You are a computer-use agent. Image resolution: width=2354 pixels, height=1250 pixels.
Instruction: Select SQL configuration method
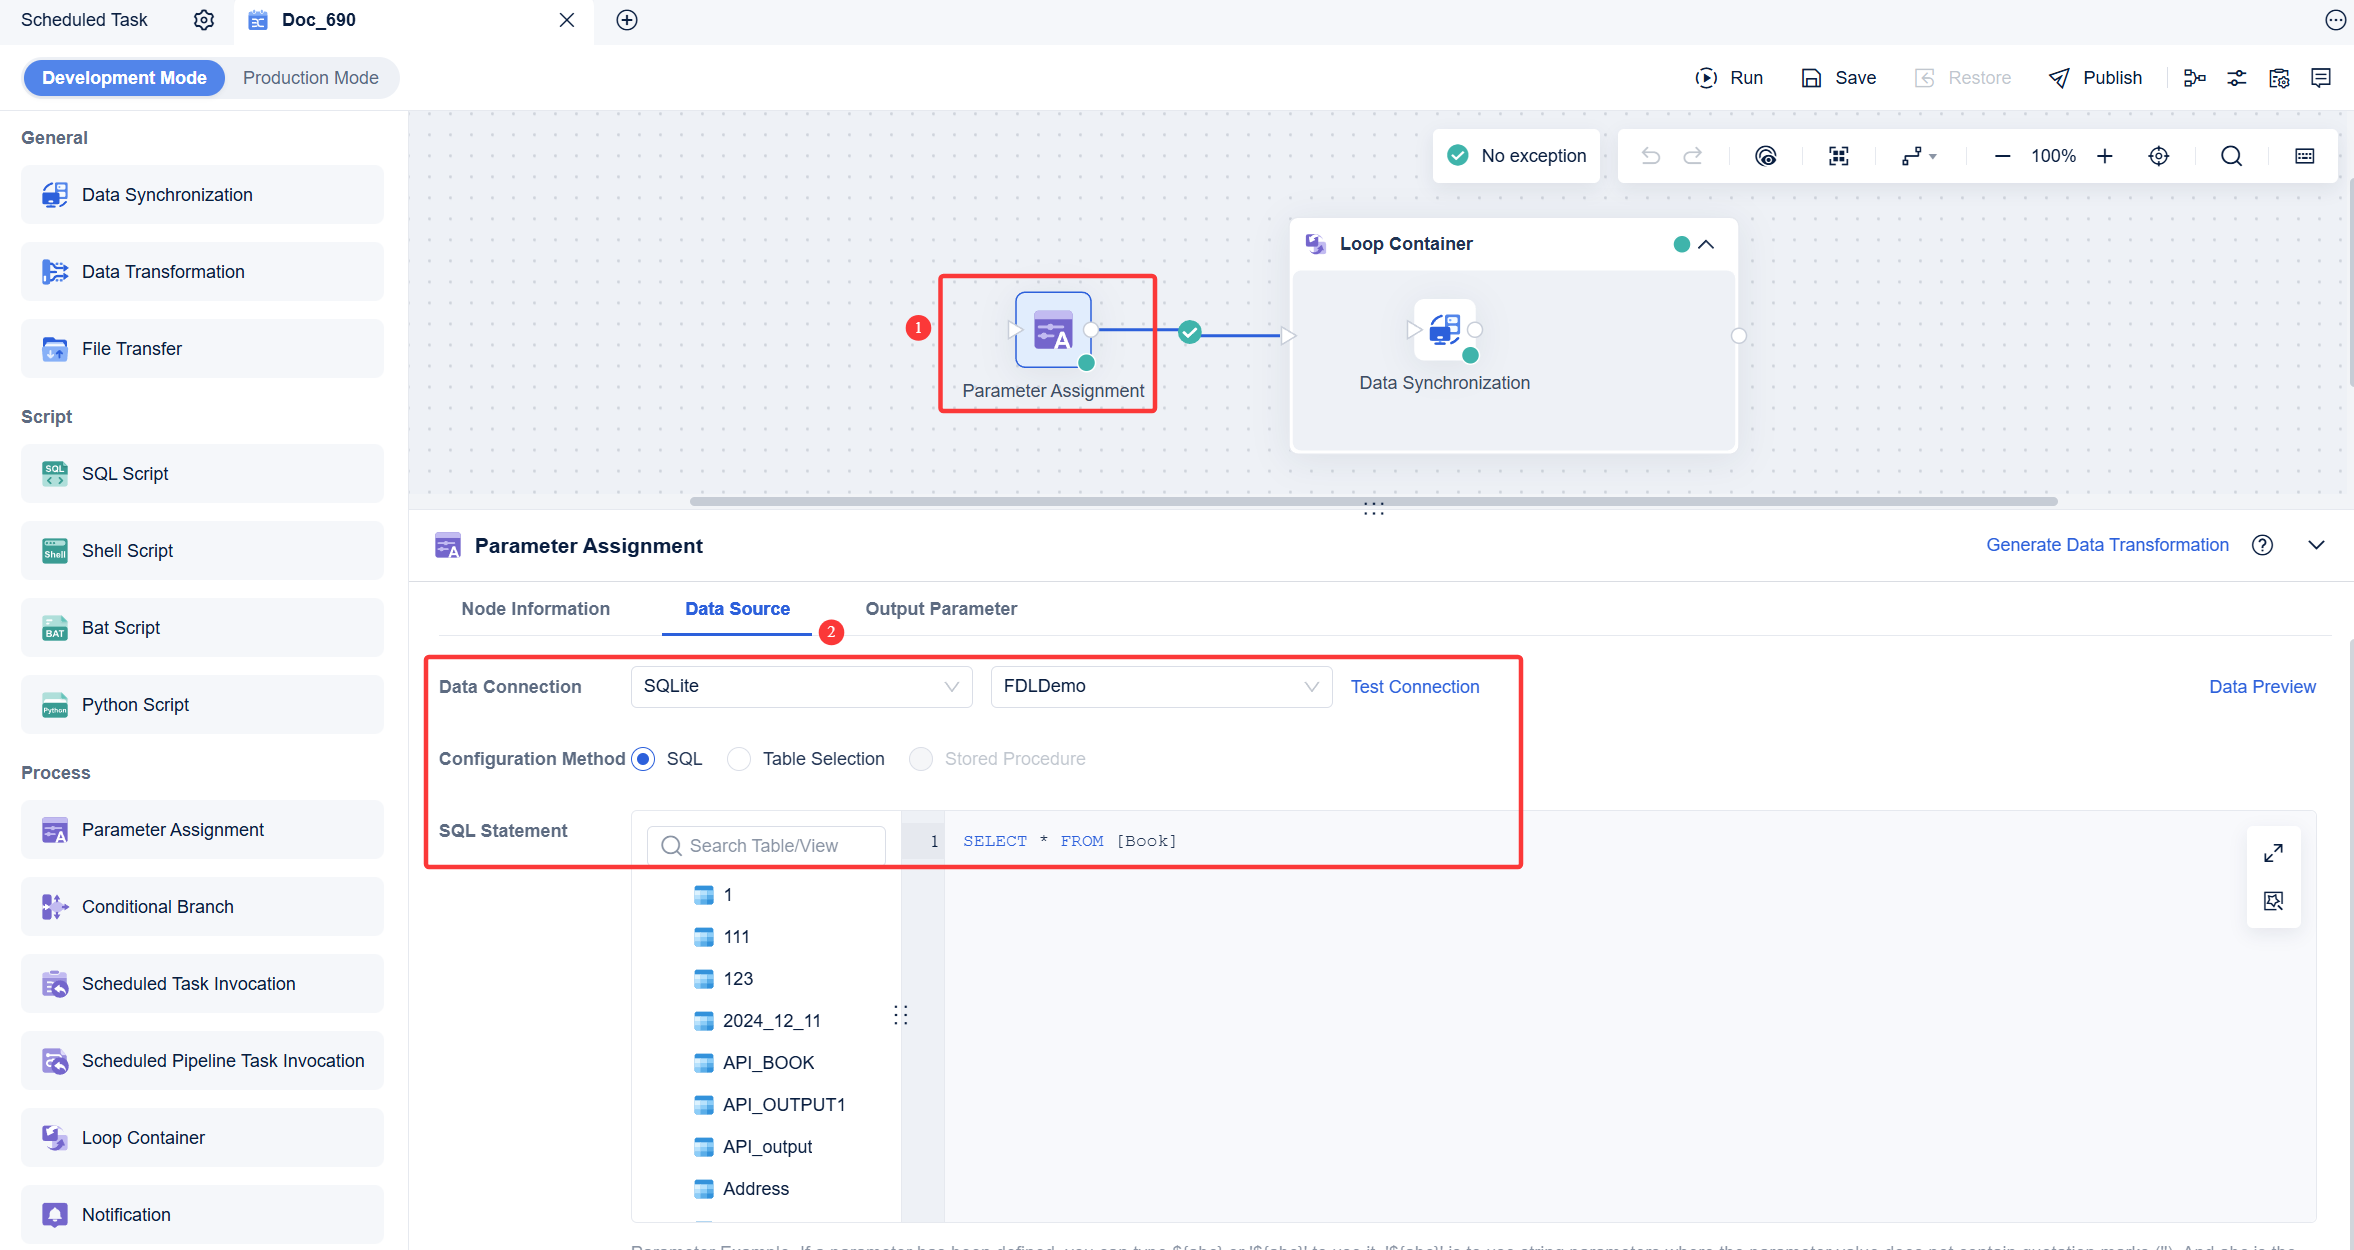[x=643, y=759]
